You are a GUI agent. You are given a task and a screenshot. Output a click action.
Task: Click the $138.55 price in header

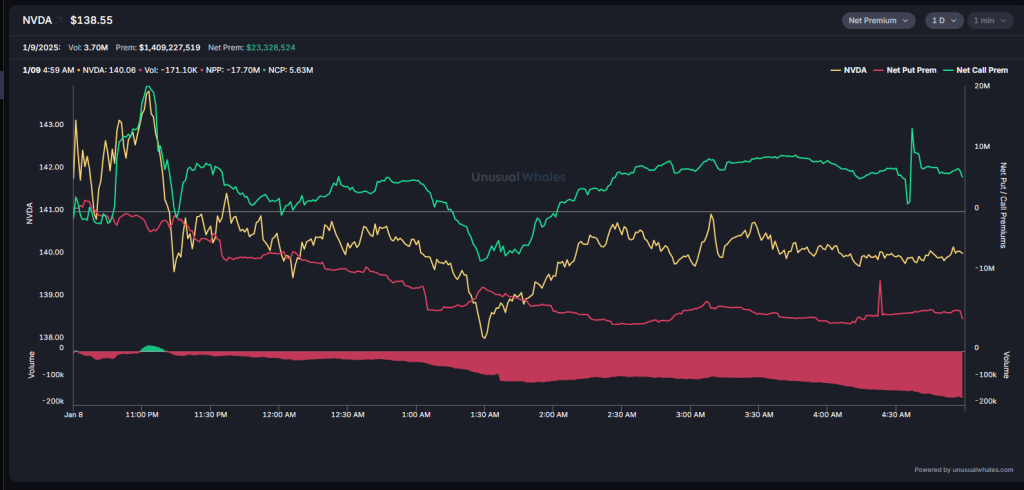pyautogui.click(x=90, y=20)
